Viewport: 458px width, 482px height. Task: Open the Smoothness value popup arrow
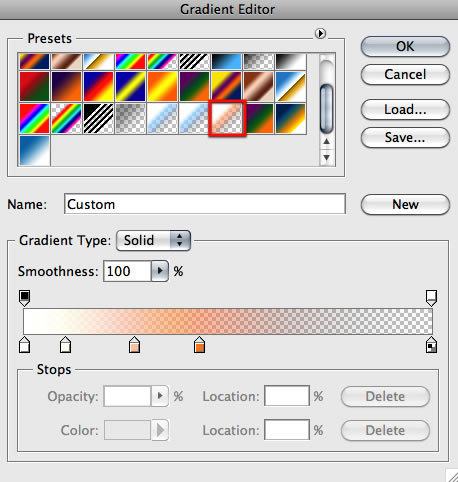click(x=160, y=271)
